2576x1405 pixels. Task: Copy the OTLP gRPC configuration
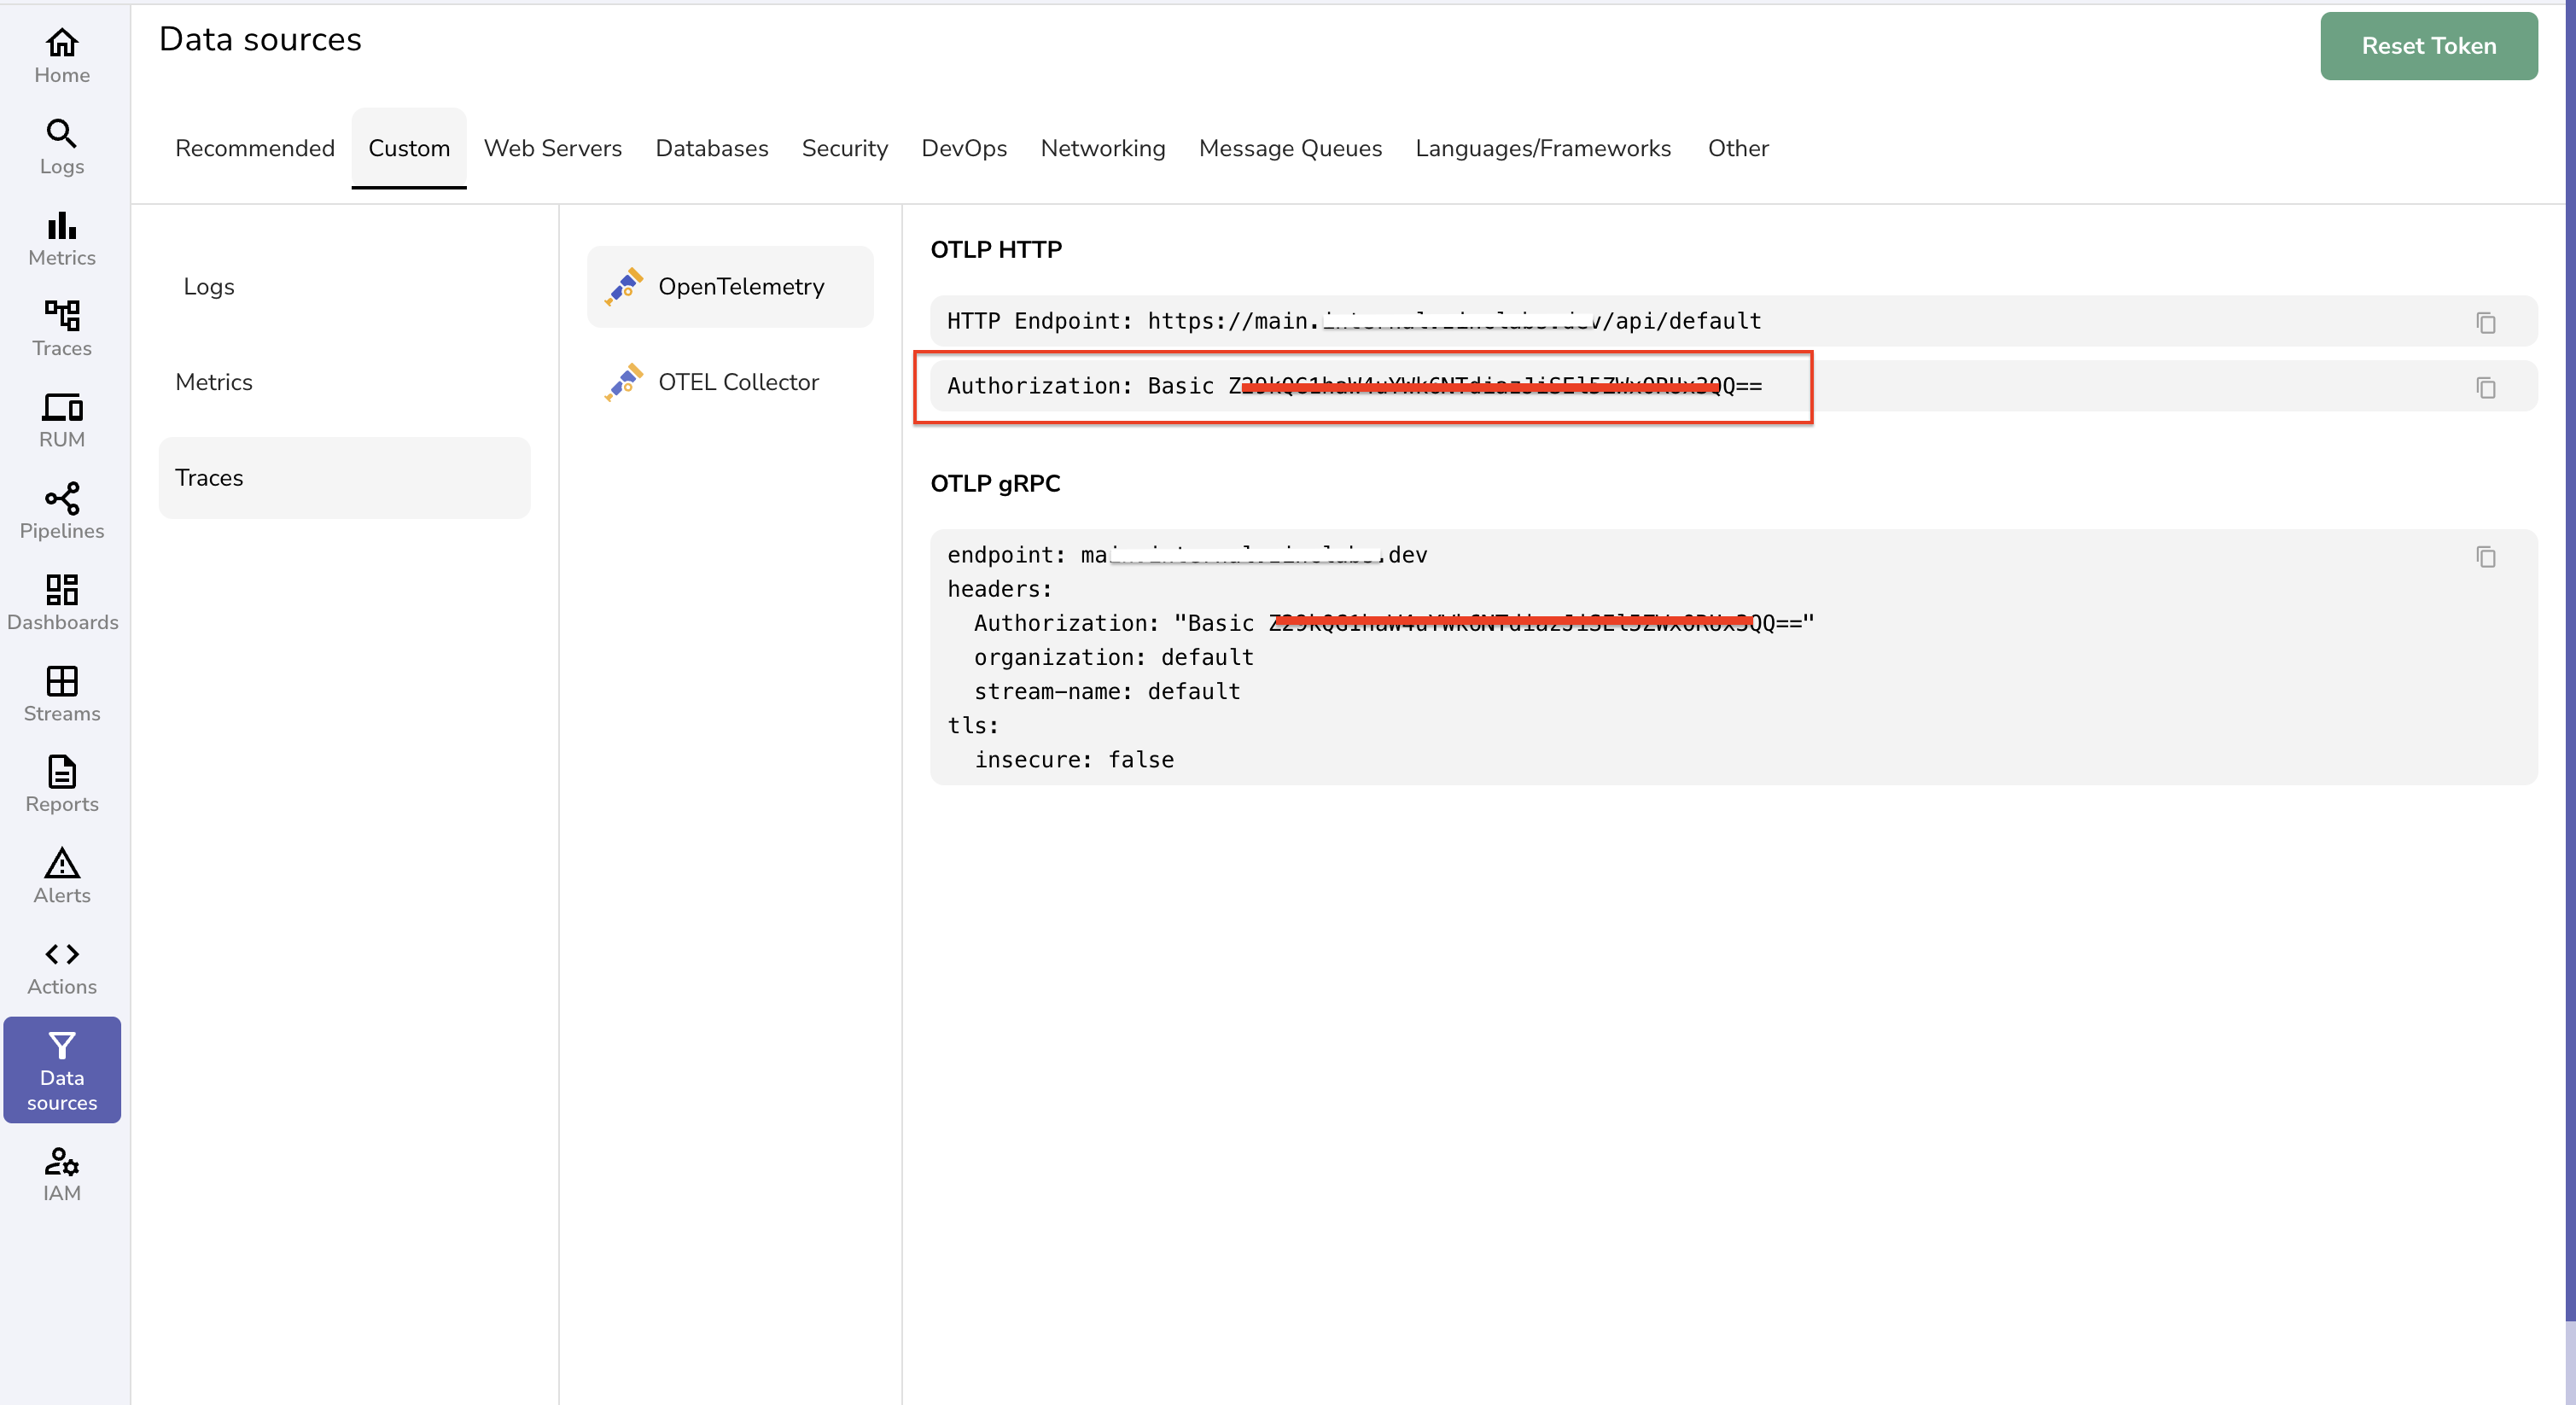click(x=2487, y=557)
